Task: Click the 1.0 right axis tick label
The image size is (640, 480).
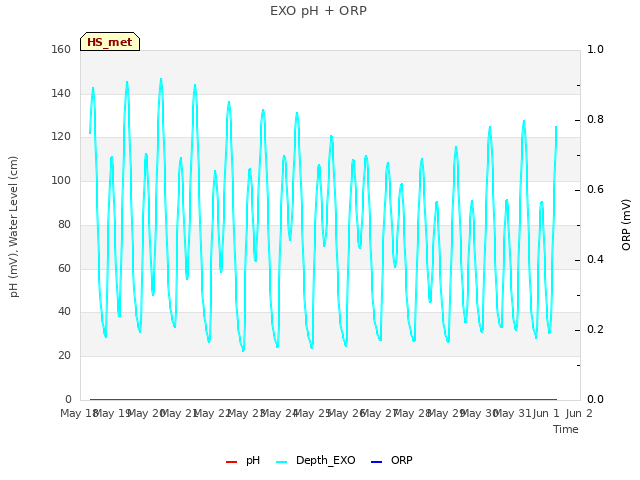Action: [595, 49]
